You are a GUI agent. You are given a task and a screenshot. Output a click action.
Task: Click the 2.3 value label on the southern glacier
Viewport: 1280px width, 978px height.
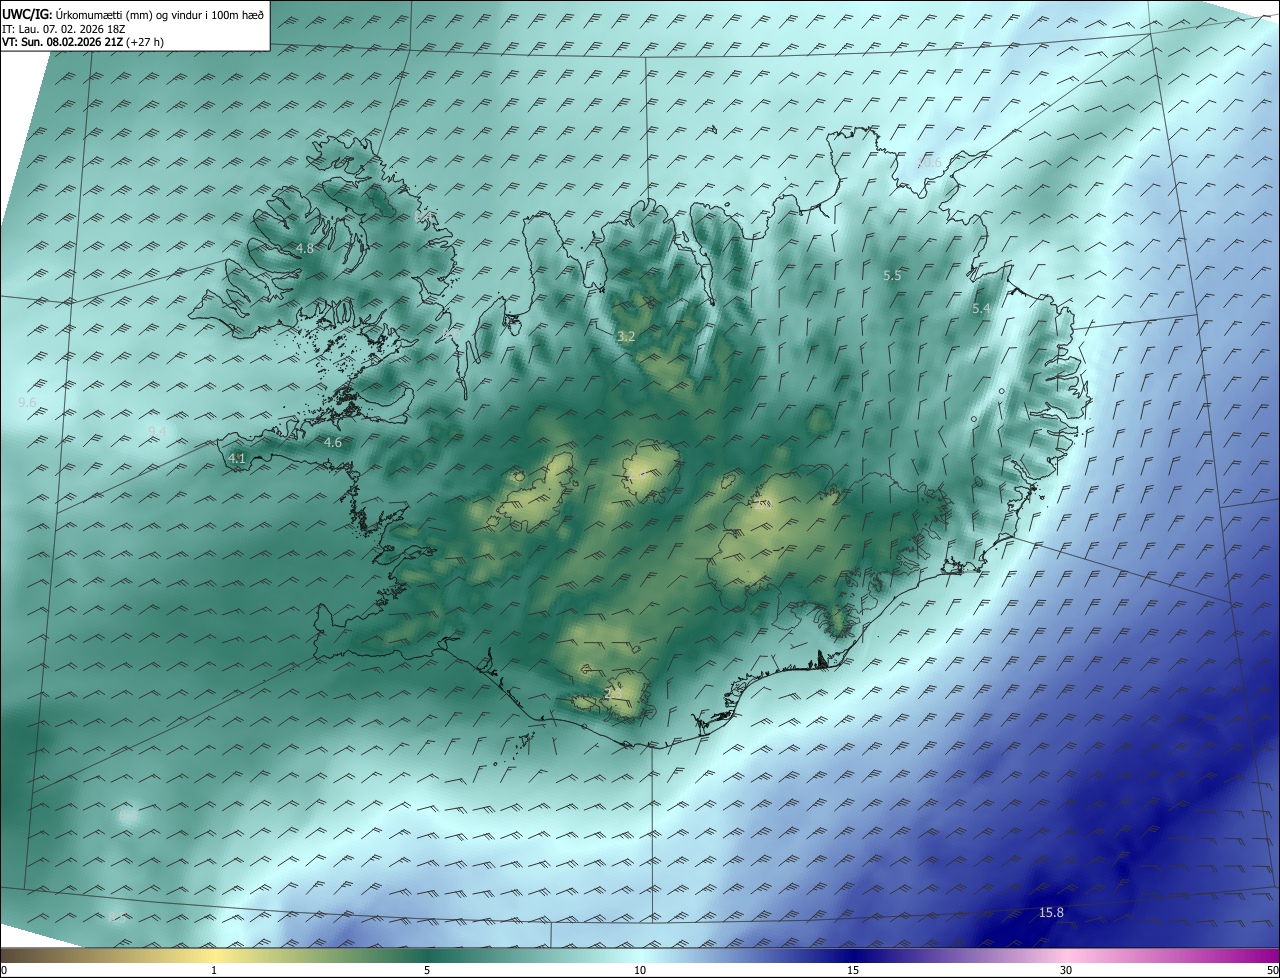point(613,692)
